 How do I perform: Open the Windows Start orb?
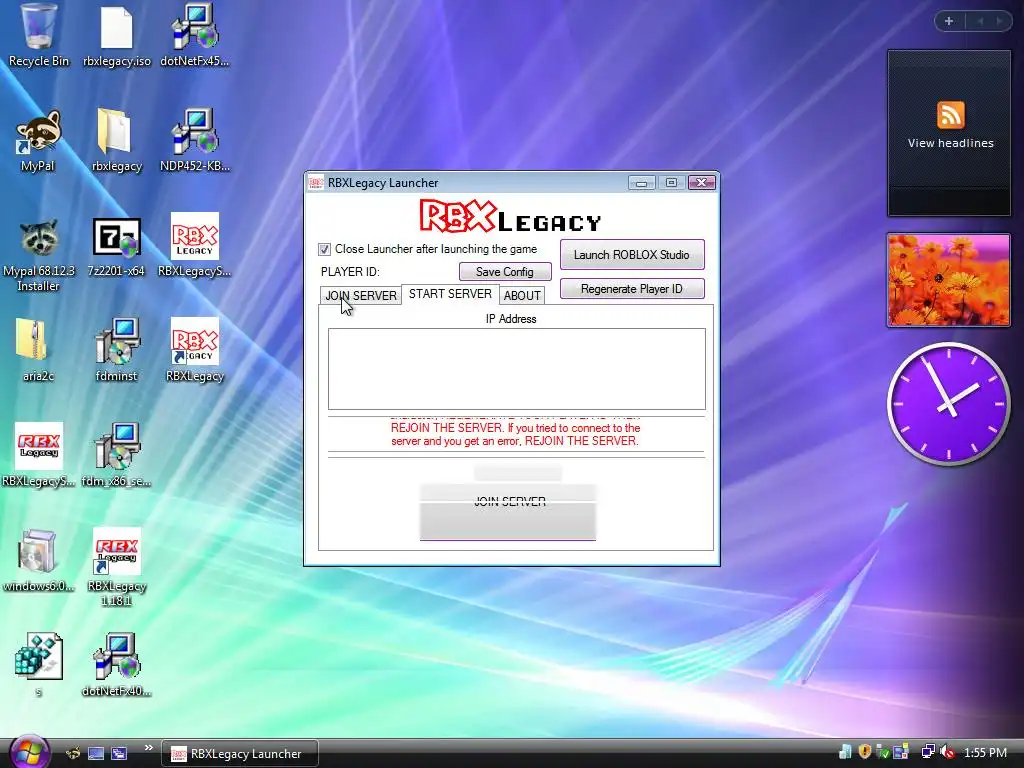tap(29, 752)
